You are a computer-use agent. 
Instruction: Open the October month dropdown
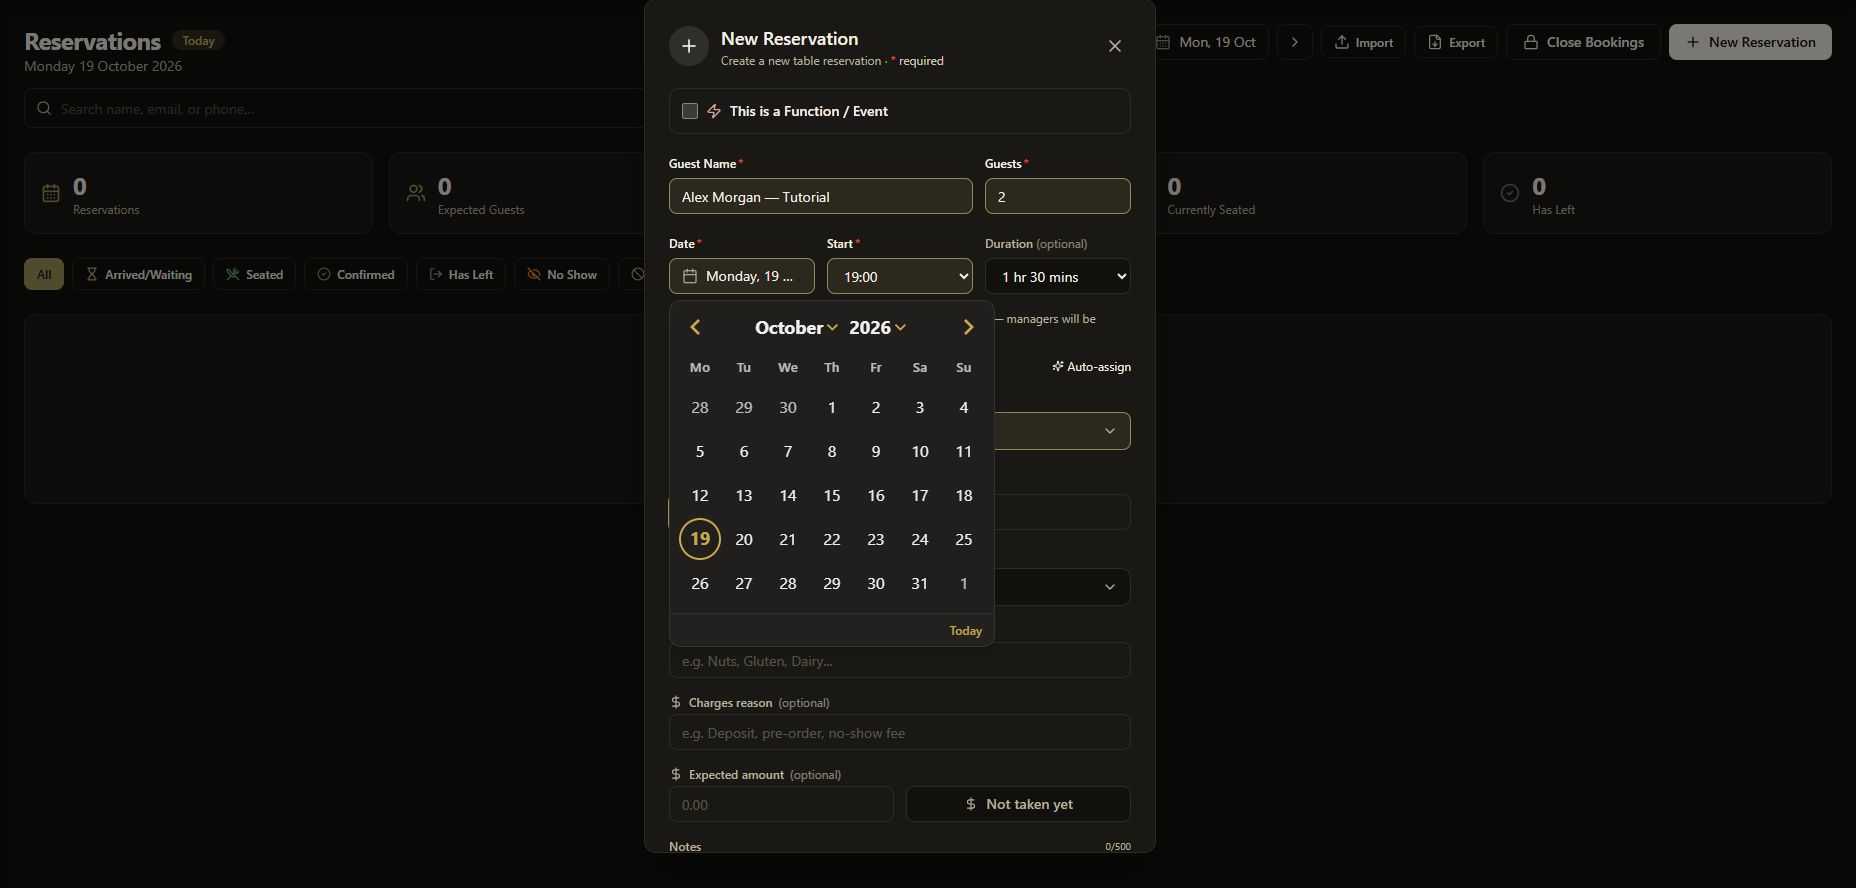[x=796, y=327]
